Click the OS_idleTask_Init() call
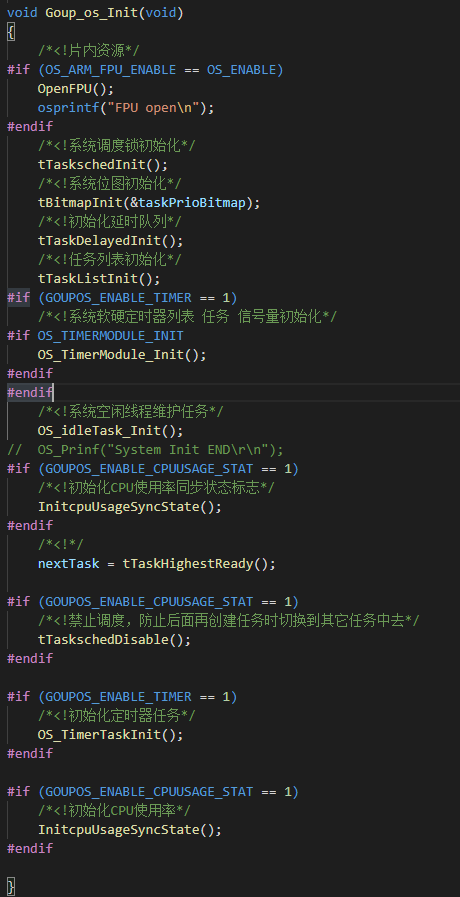The height and width of the screenshot is (897, 460). (x=110, y=430)
